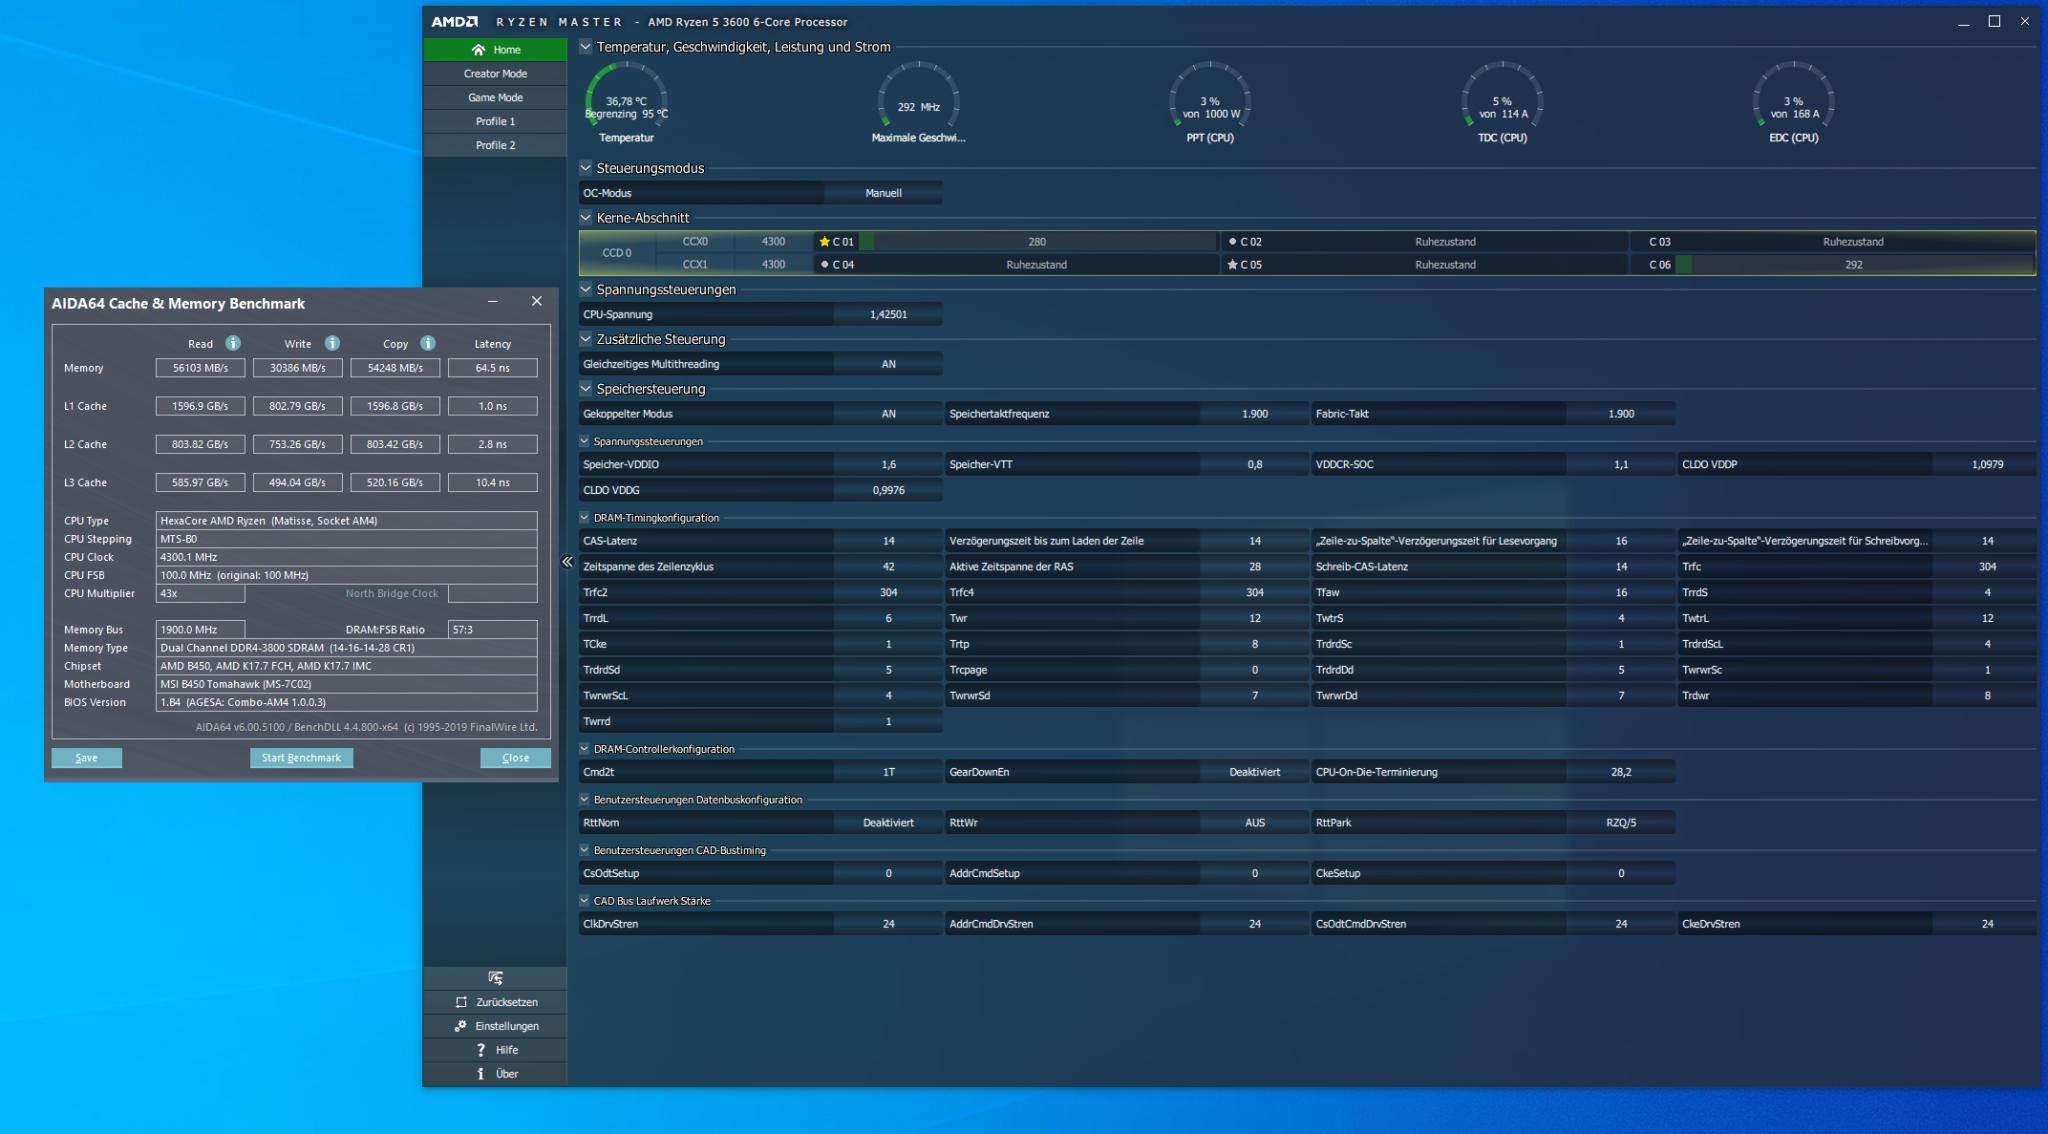
Task: Click Save in AIDA64 window
Action: point(87,758)
